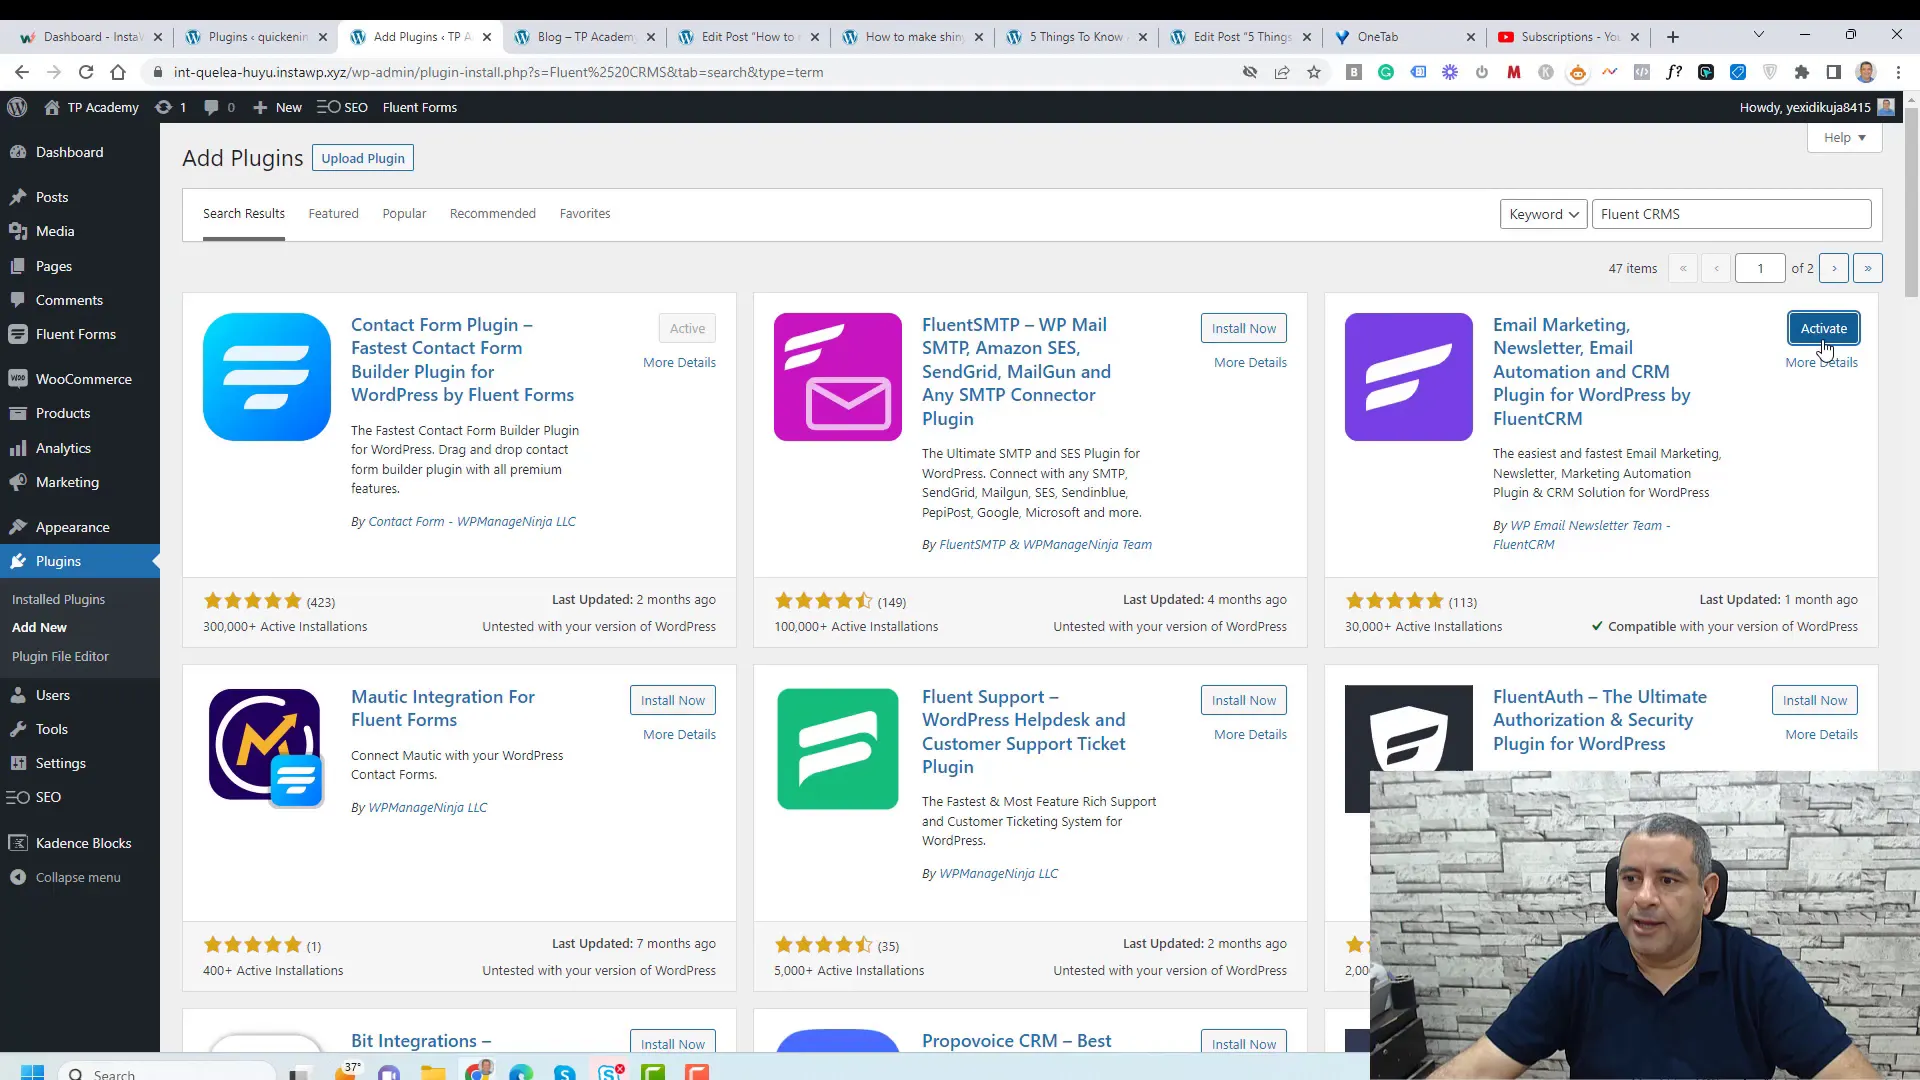
Task: Open the Keyword search type dropdown
Action: (x=1542, y=214)
